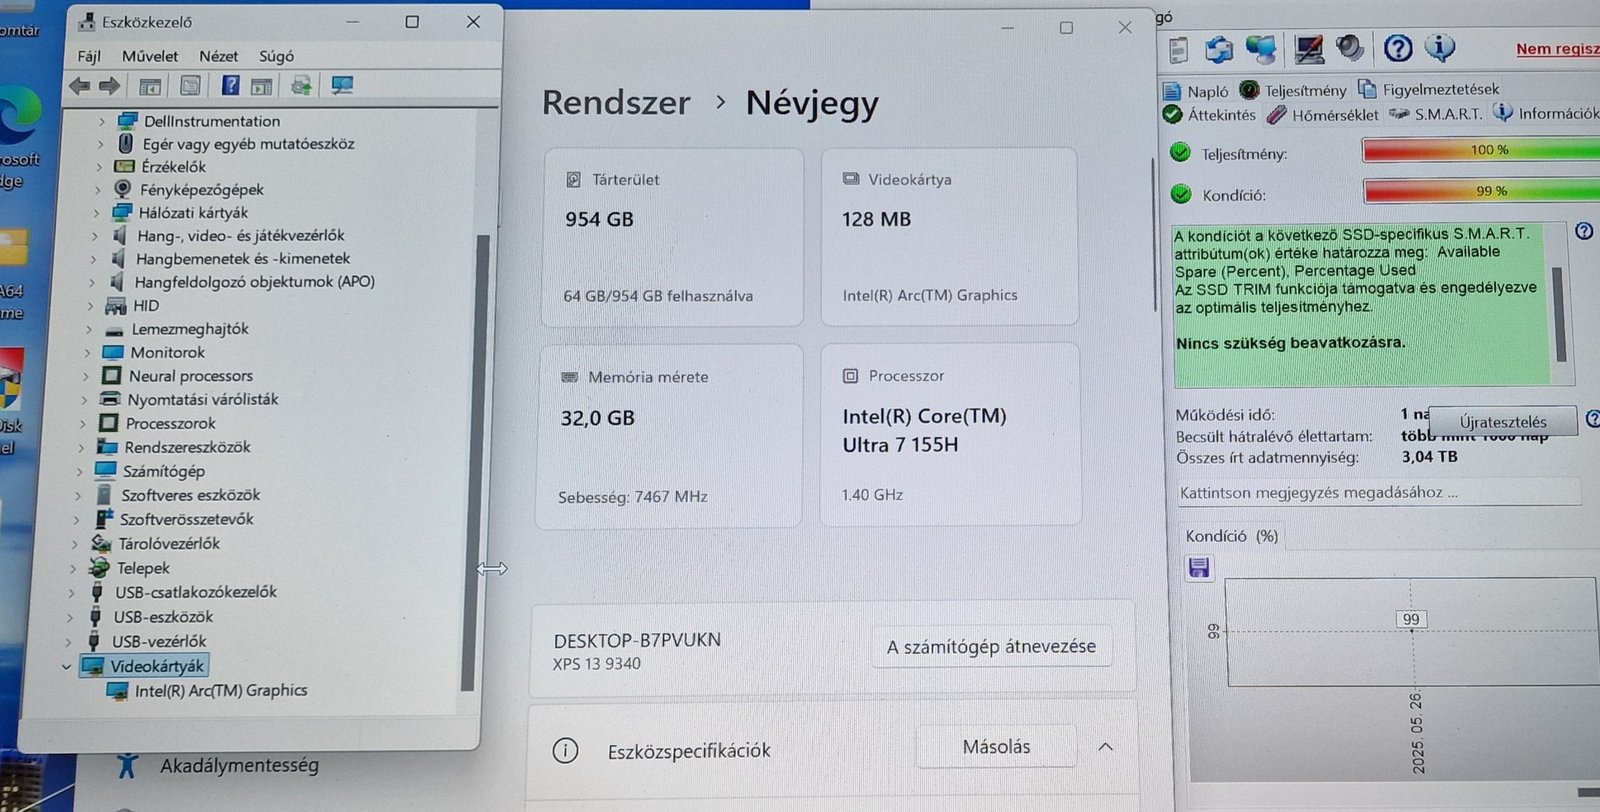Viewport: 1600px width, 812px height.
Task: Open the Súgó menu
Action: point(276,56)
